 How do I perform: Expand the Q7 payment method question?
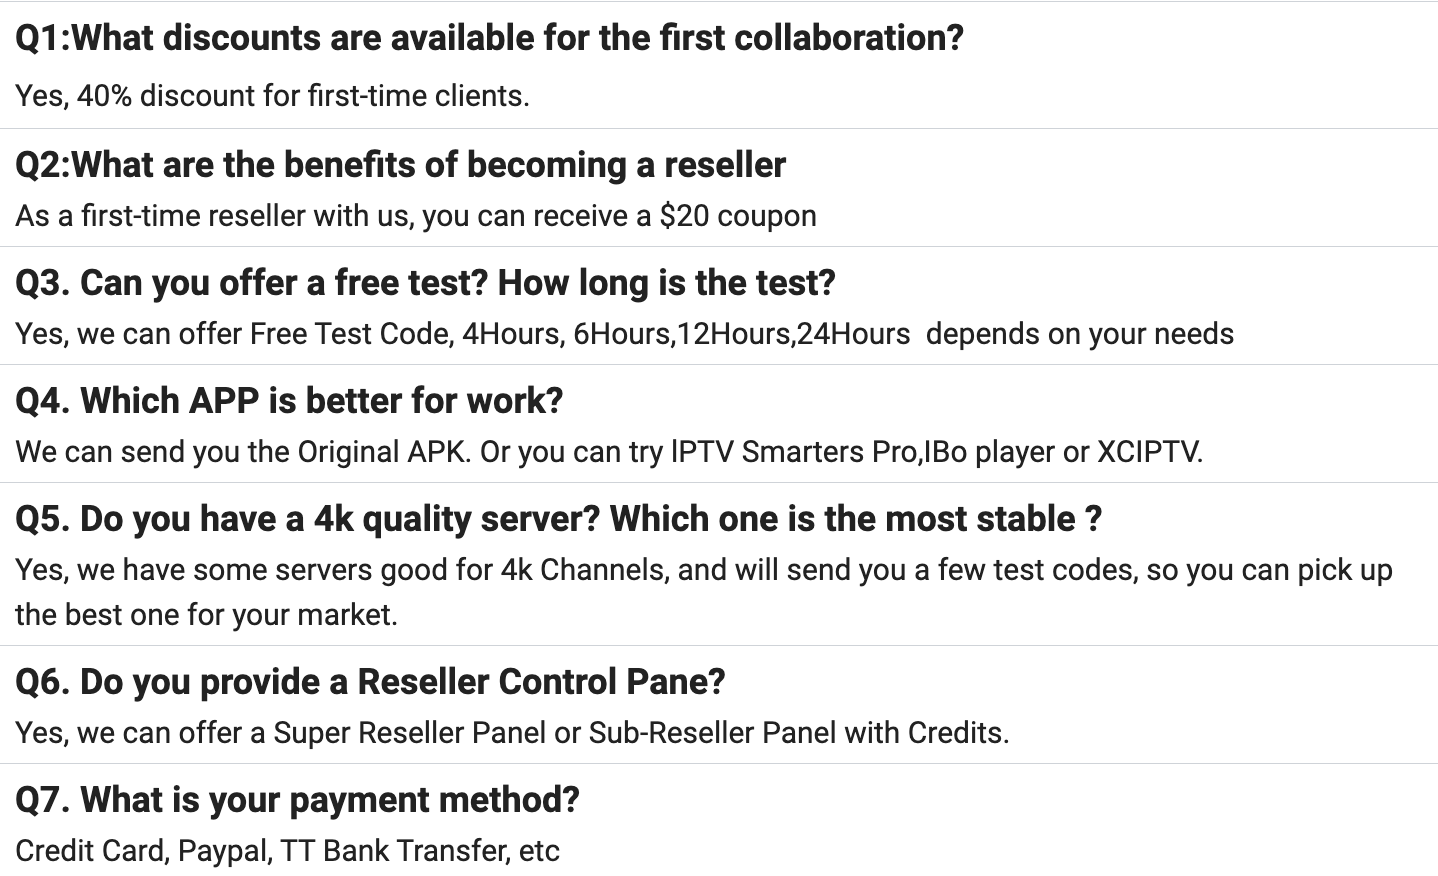coord(297,800)
